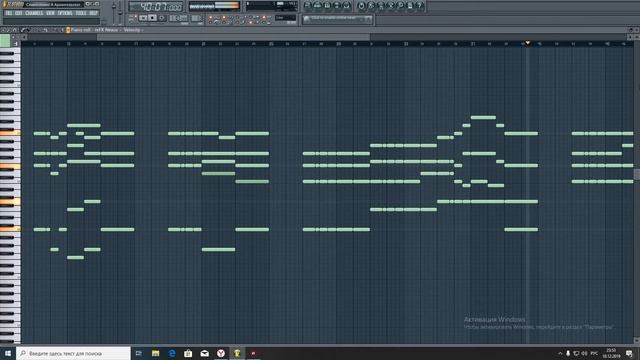The height and width of the screenshot is (360, 640).
Task: Open the VIEW menu
Action: tap(50, 13)
